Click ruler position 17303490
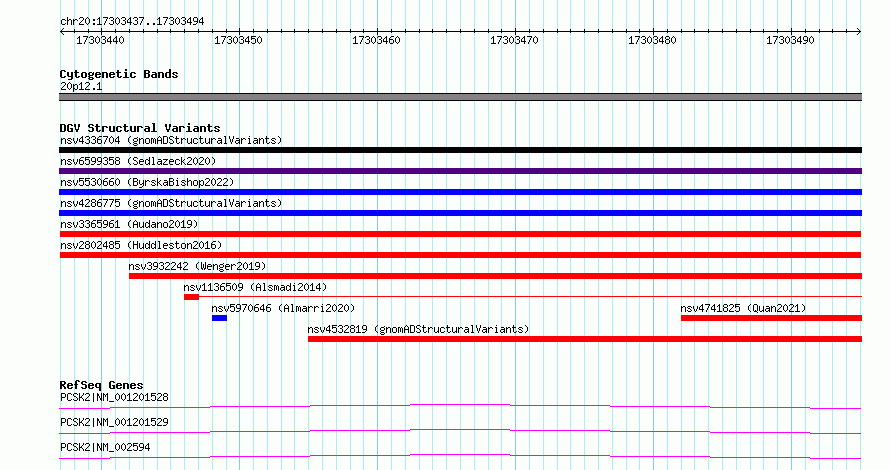Image resolution: width=890 pixels, height=470 pixels. (x=790, y=40)
